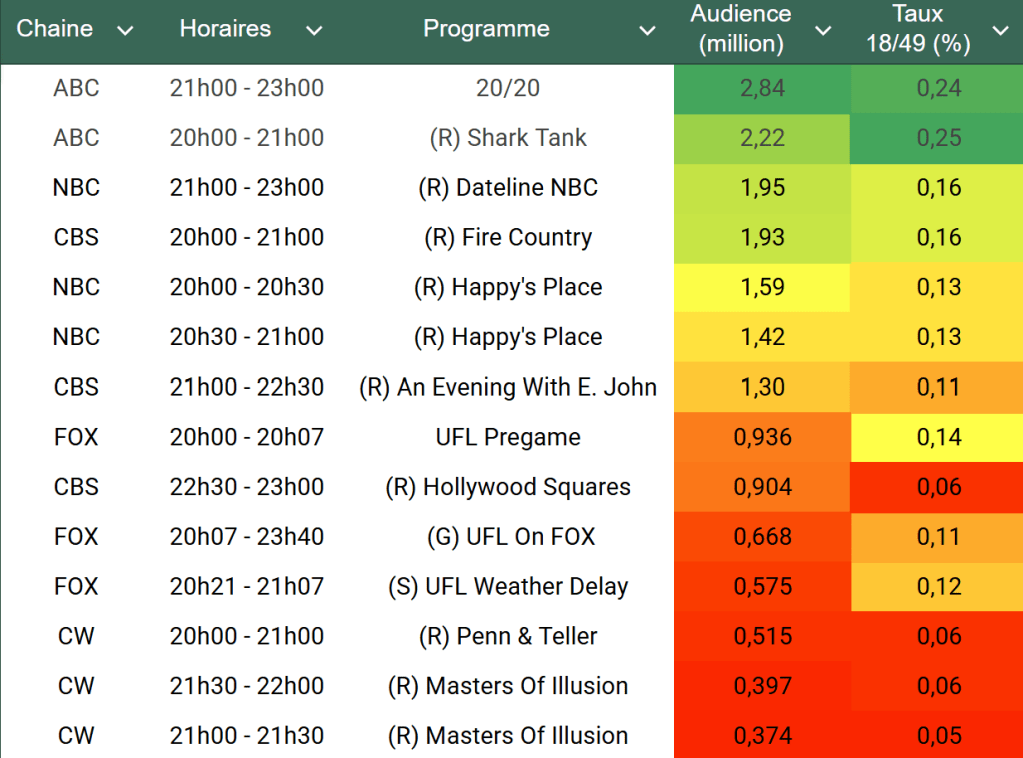The height and width of the screenshot is (758, 1023).
Task: Select the yellow 0,14 taux cell
Action: [938, 437]
